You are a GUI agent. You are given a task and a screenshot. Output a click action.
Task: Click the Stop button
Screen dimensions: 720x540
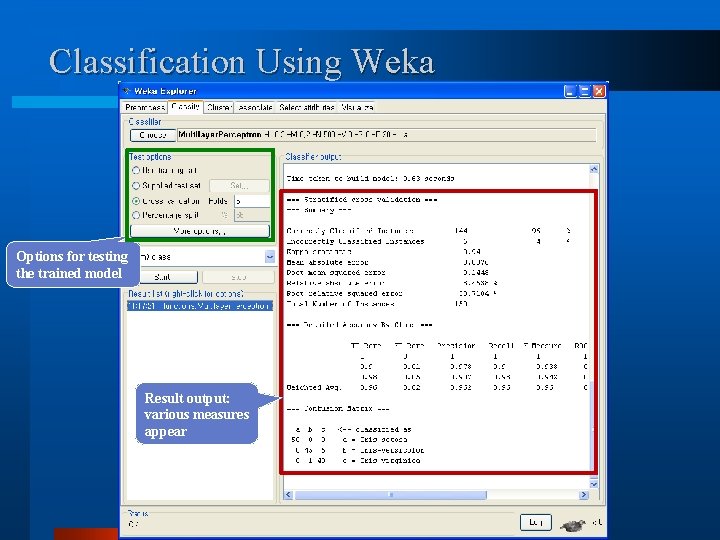coord(238,277)
